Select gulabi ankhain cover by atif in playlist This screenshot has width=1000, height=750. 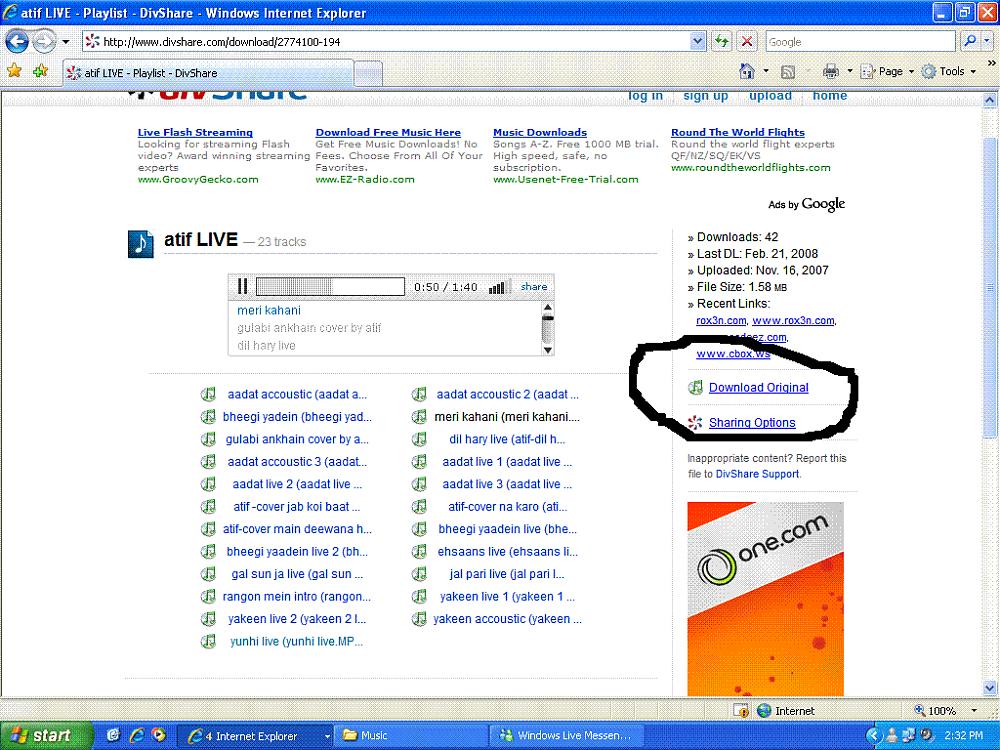(309, 328)
